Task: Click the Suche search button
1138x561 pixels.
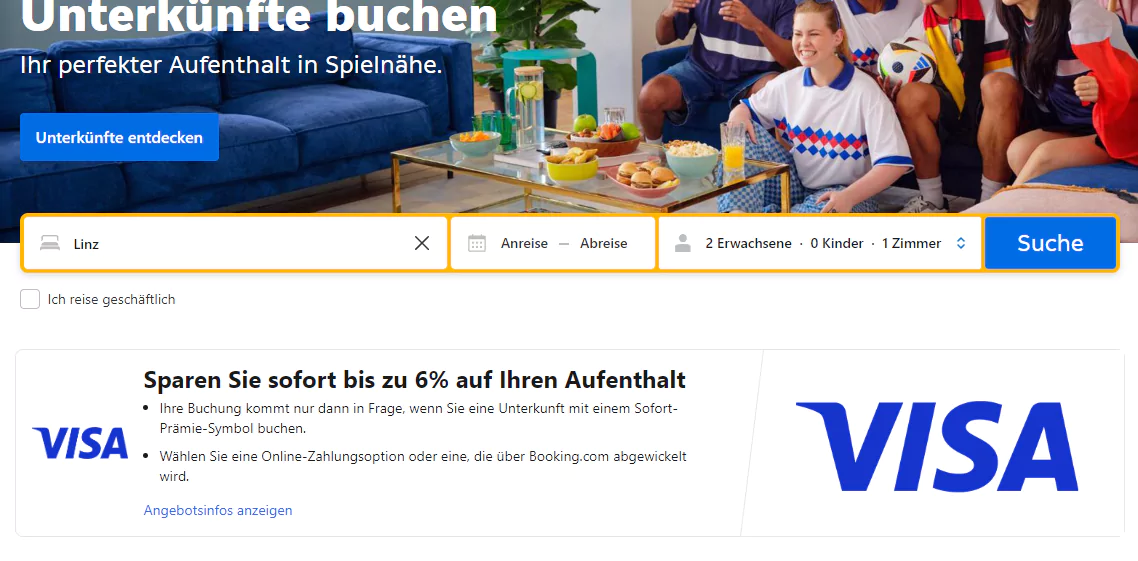Action: pyautogui.click(x=1050, y=243)
